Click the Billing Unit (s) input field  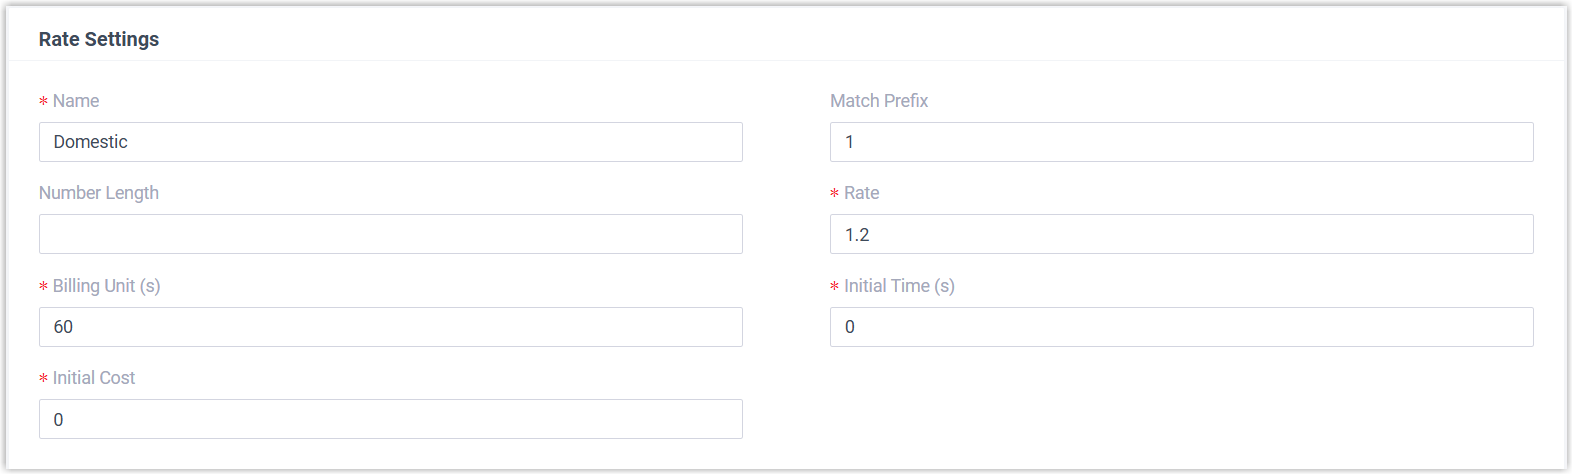coord(390,327)
